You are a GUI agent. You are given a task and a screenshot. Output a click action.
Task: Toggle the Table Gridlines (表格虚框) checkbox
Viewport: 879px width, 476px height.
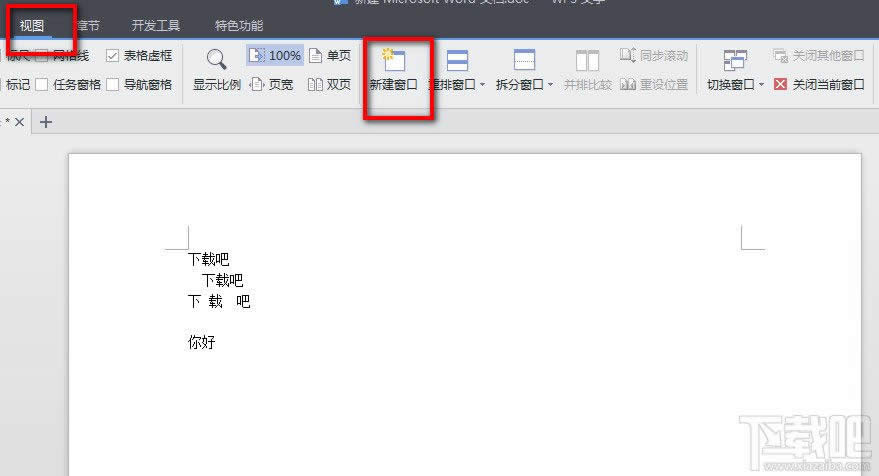(113, 56)
